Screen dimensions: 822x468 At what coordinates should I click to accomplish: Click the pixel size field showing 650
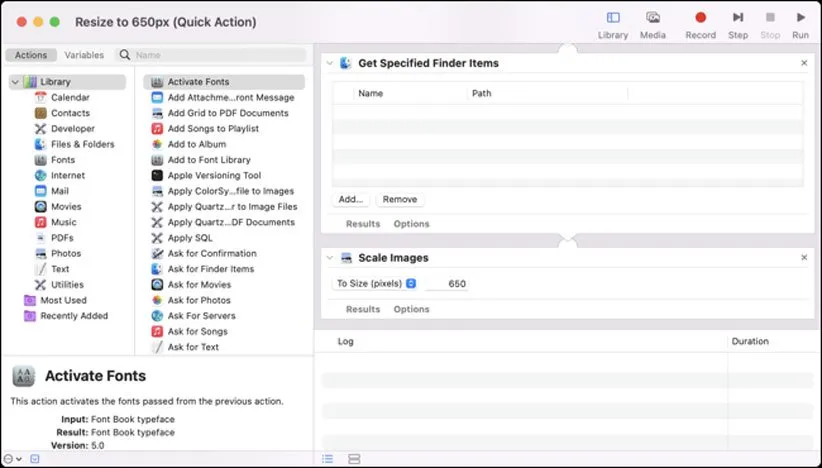448,284
